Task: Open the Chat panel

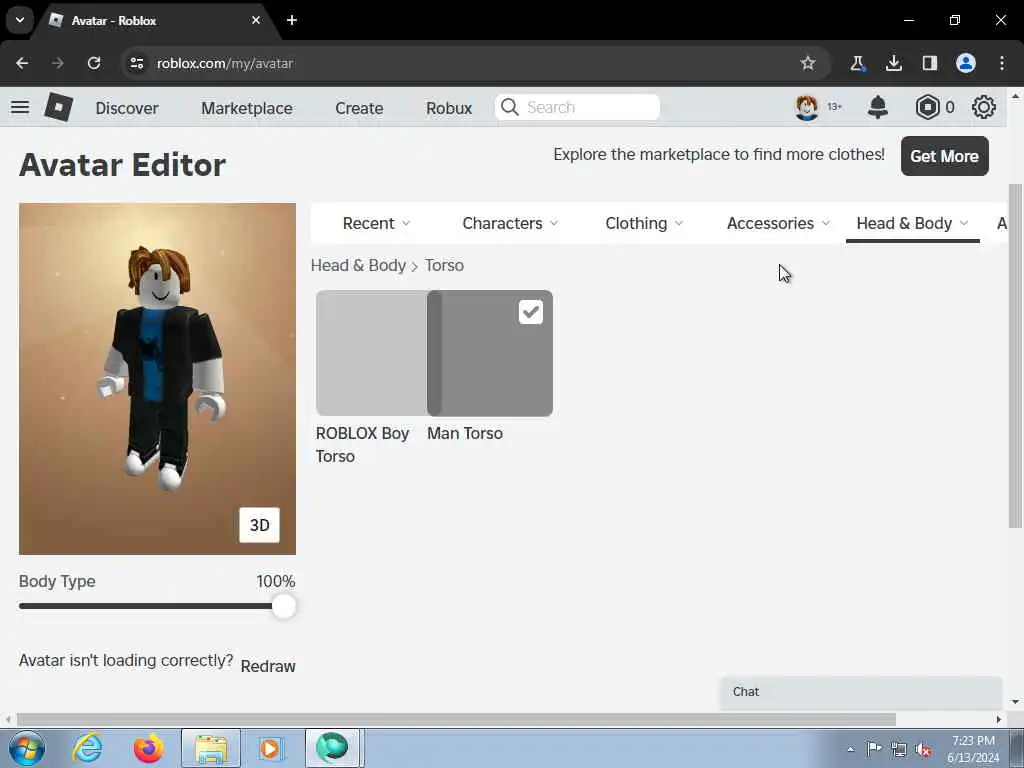Action: 861,692
